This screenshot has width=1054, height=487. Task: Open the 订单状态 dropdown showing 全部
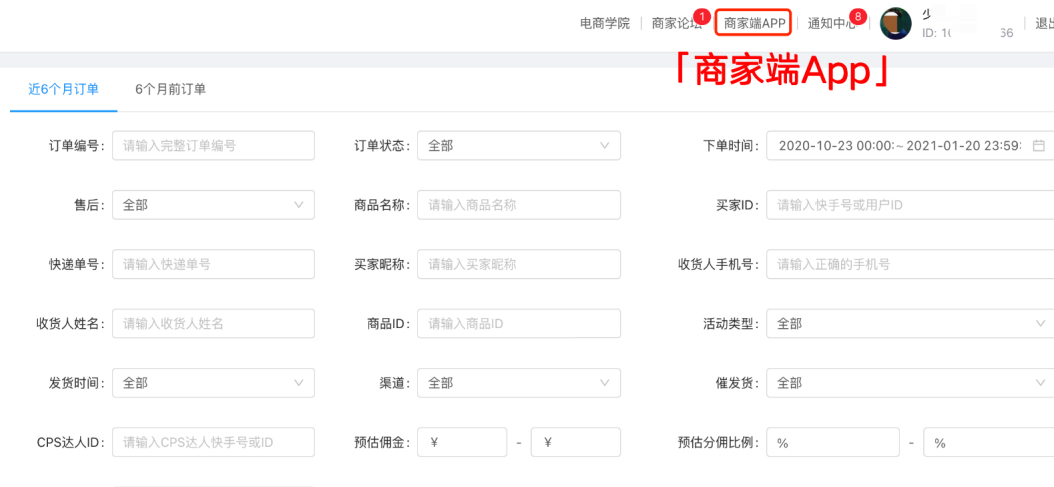[x=519, y=145]
